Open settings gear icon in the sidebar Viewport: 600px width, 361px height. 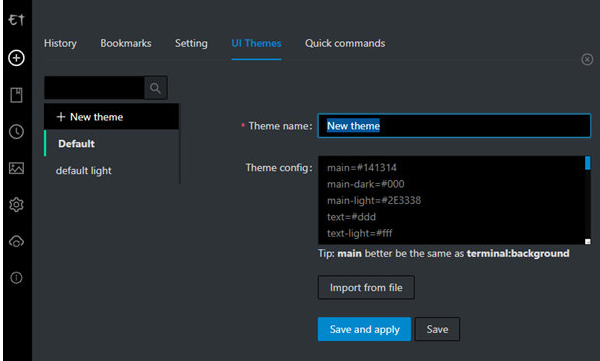click(x=16, y=205)
